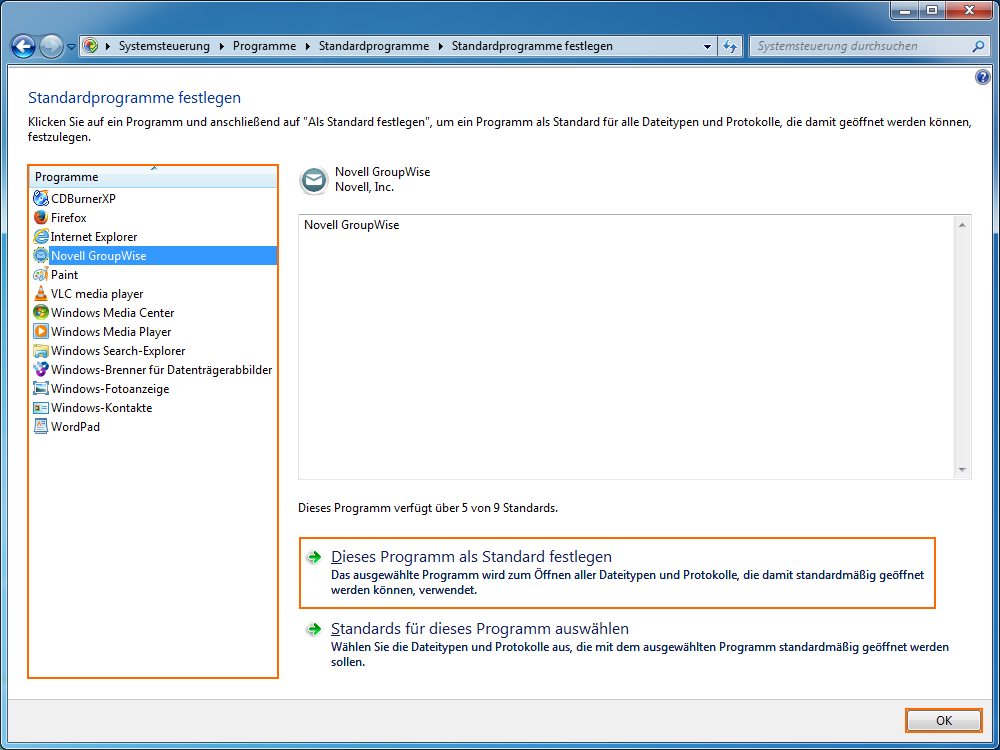
Task: Click the CDBurnerXP program icon
Action: point(41,198)
